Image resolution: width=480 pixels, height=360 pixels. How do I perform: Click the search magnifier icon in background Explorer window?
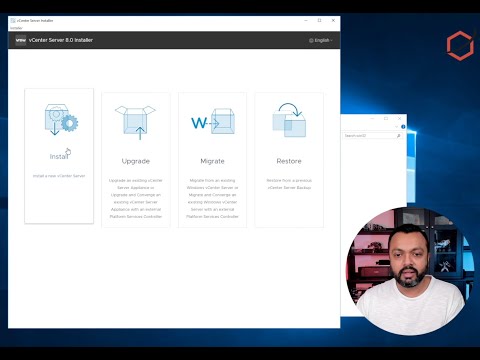click(x=398, y=136)
